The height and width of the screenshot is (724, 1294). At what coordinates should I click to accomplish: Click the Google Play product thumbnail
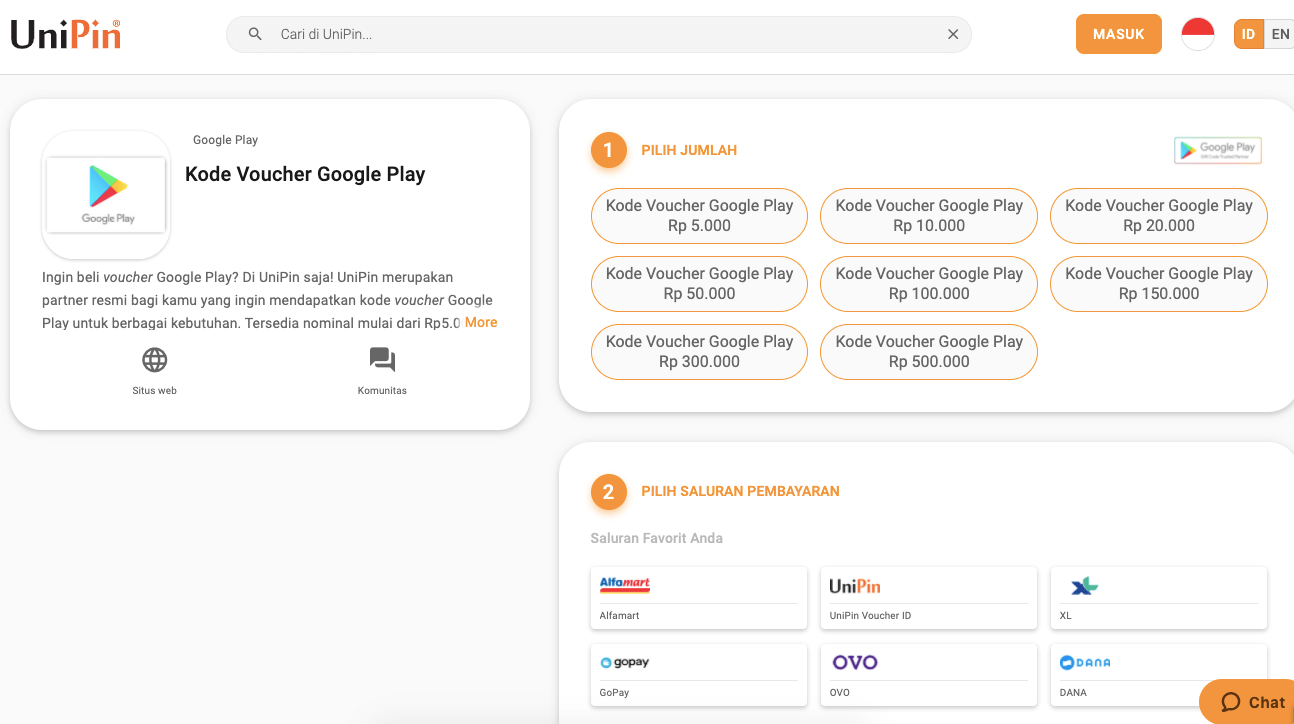[x=106, y=195]
